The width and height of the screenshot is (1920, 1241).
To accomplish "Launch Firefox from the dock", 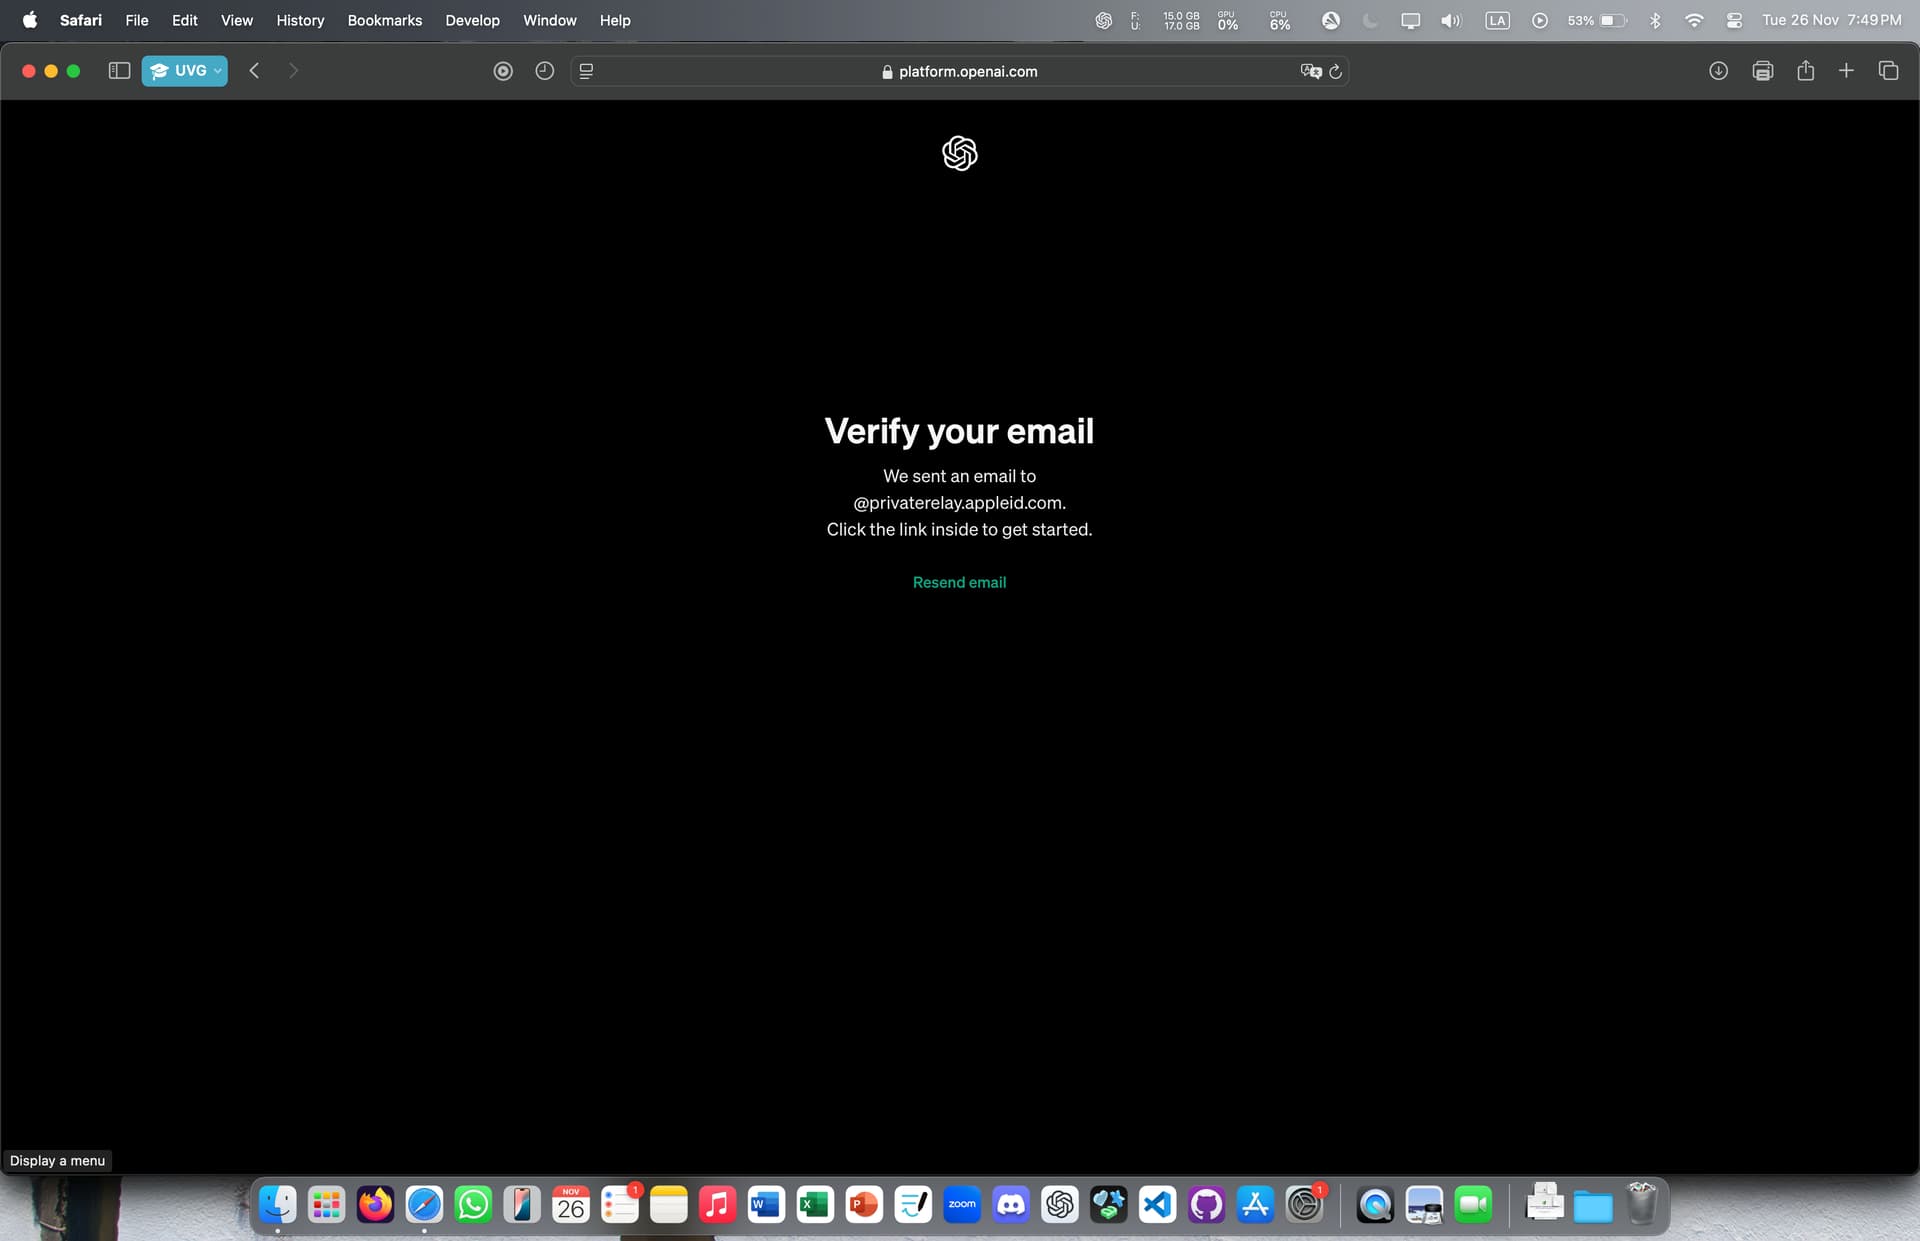I will pyautogui.click(x=376, y=1204).
